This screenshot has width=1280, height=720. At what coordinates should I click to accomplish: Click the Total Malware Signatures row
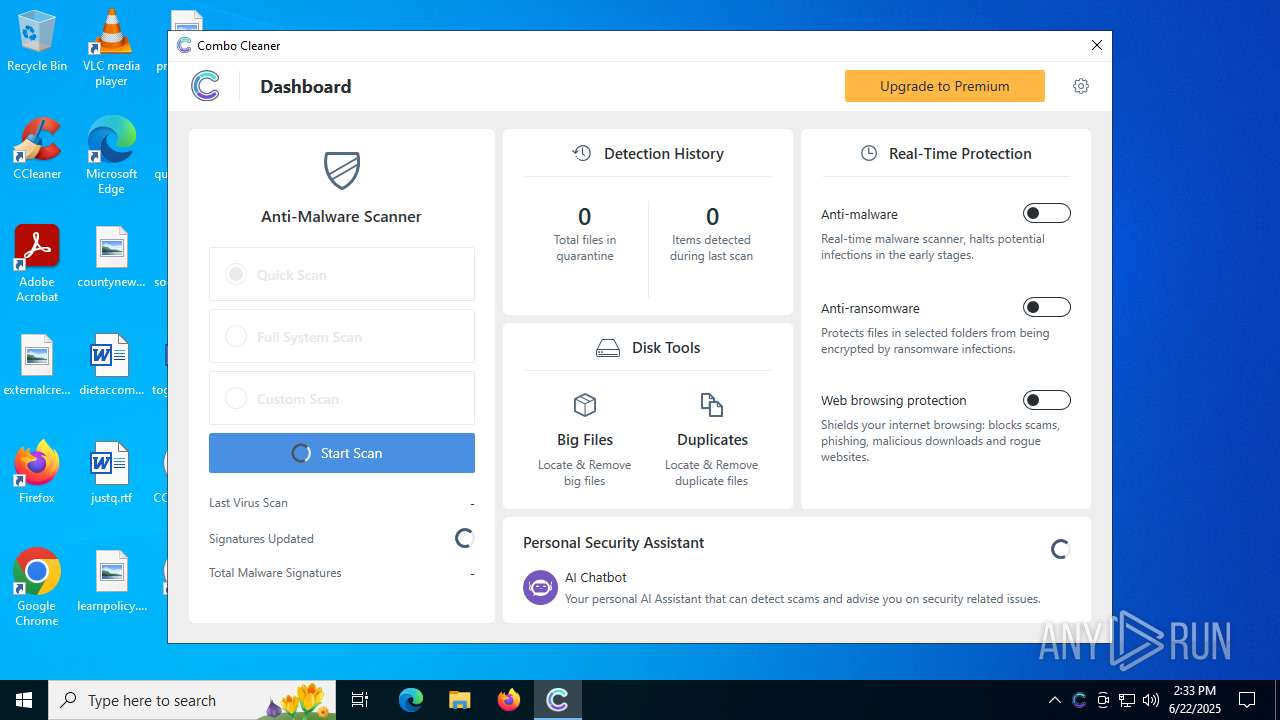pos(342,573)
